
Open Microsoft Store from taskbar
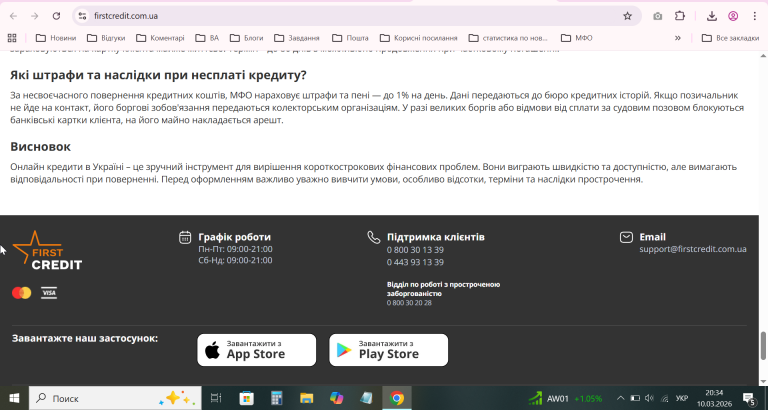pos(246,398)
